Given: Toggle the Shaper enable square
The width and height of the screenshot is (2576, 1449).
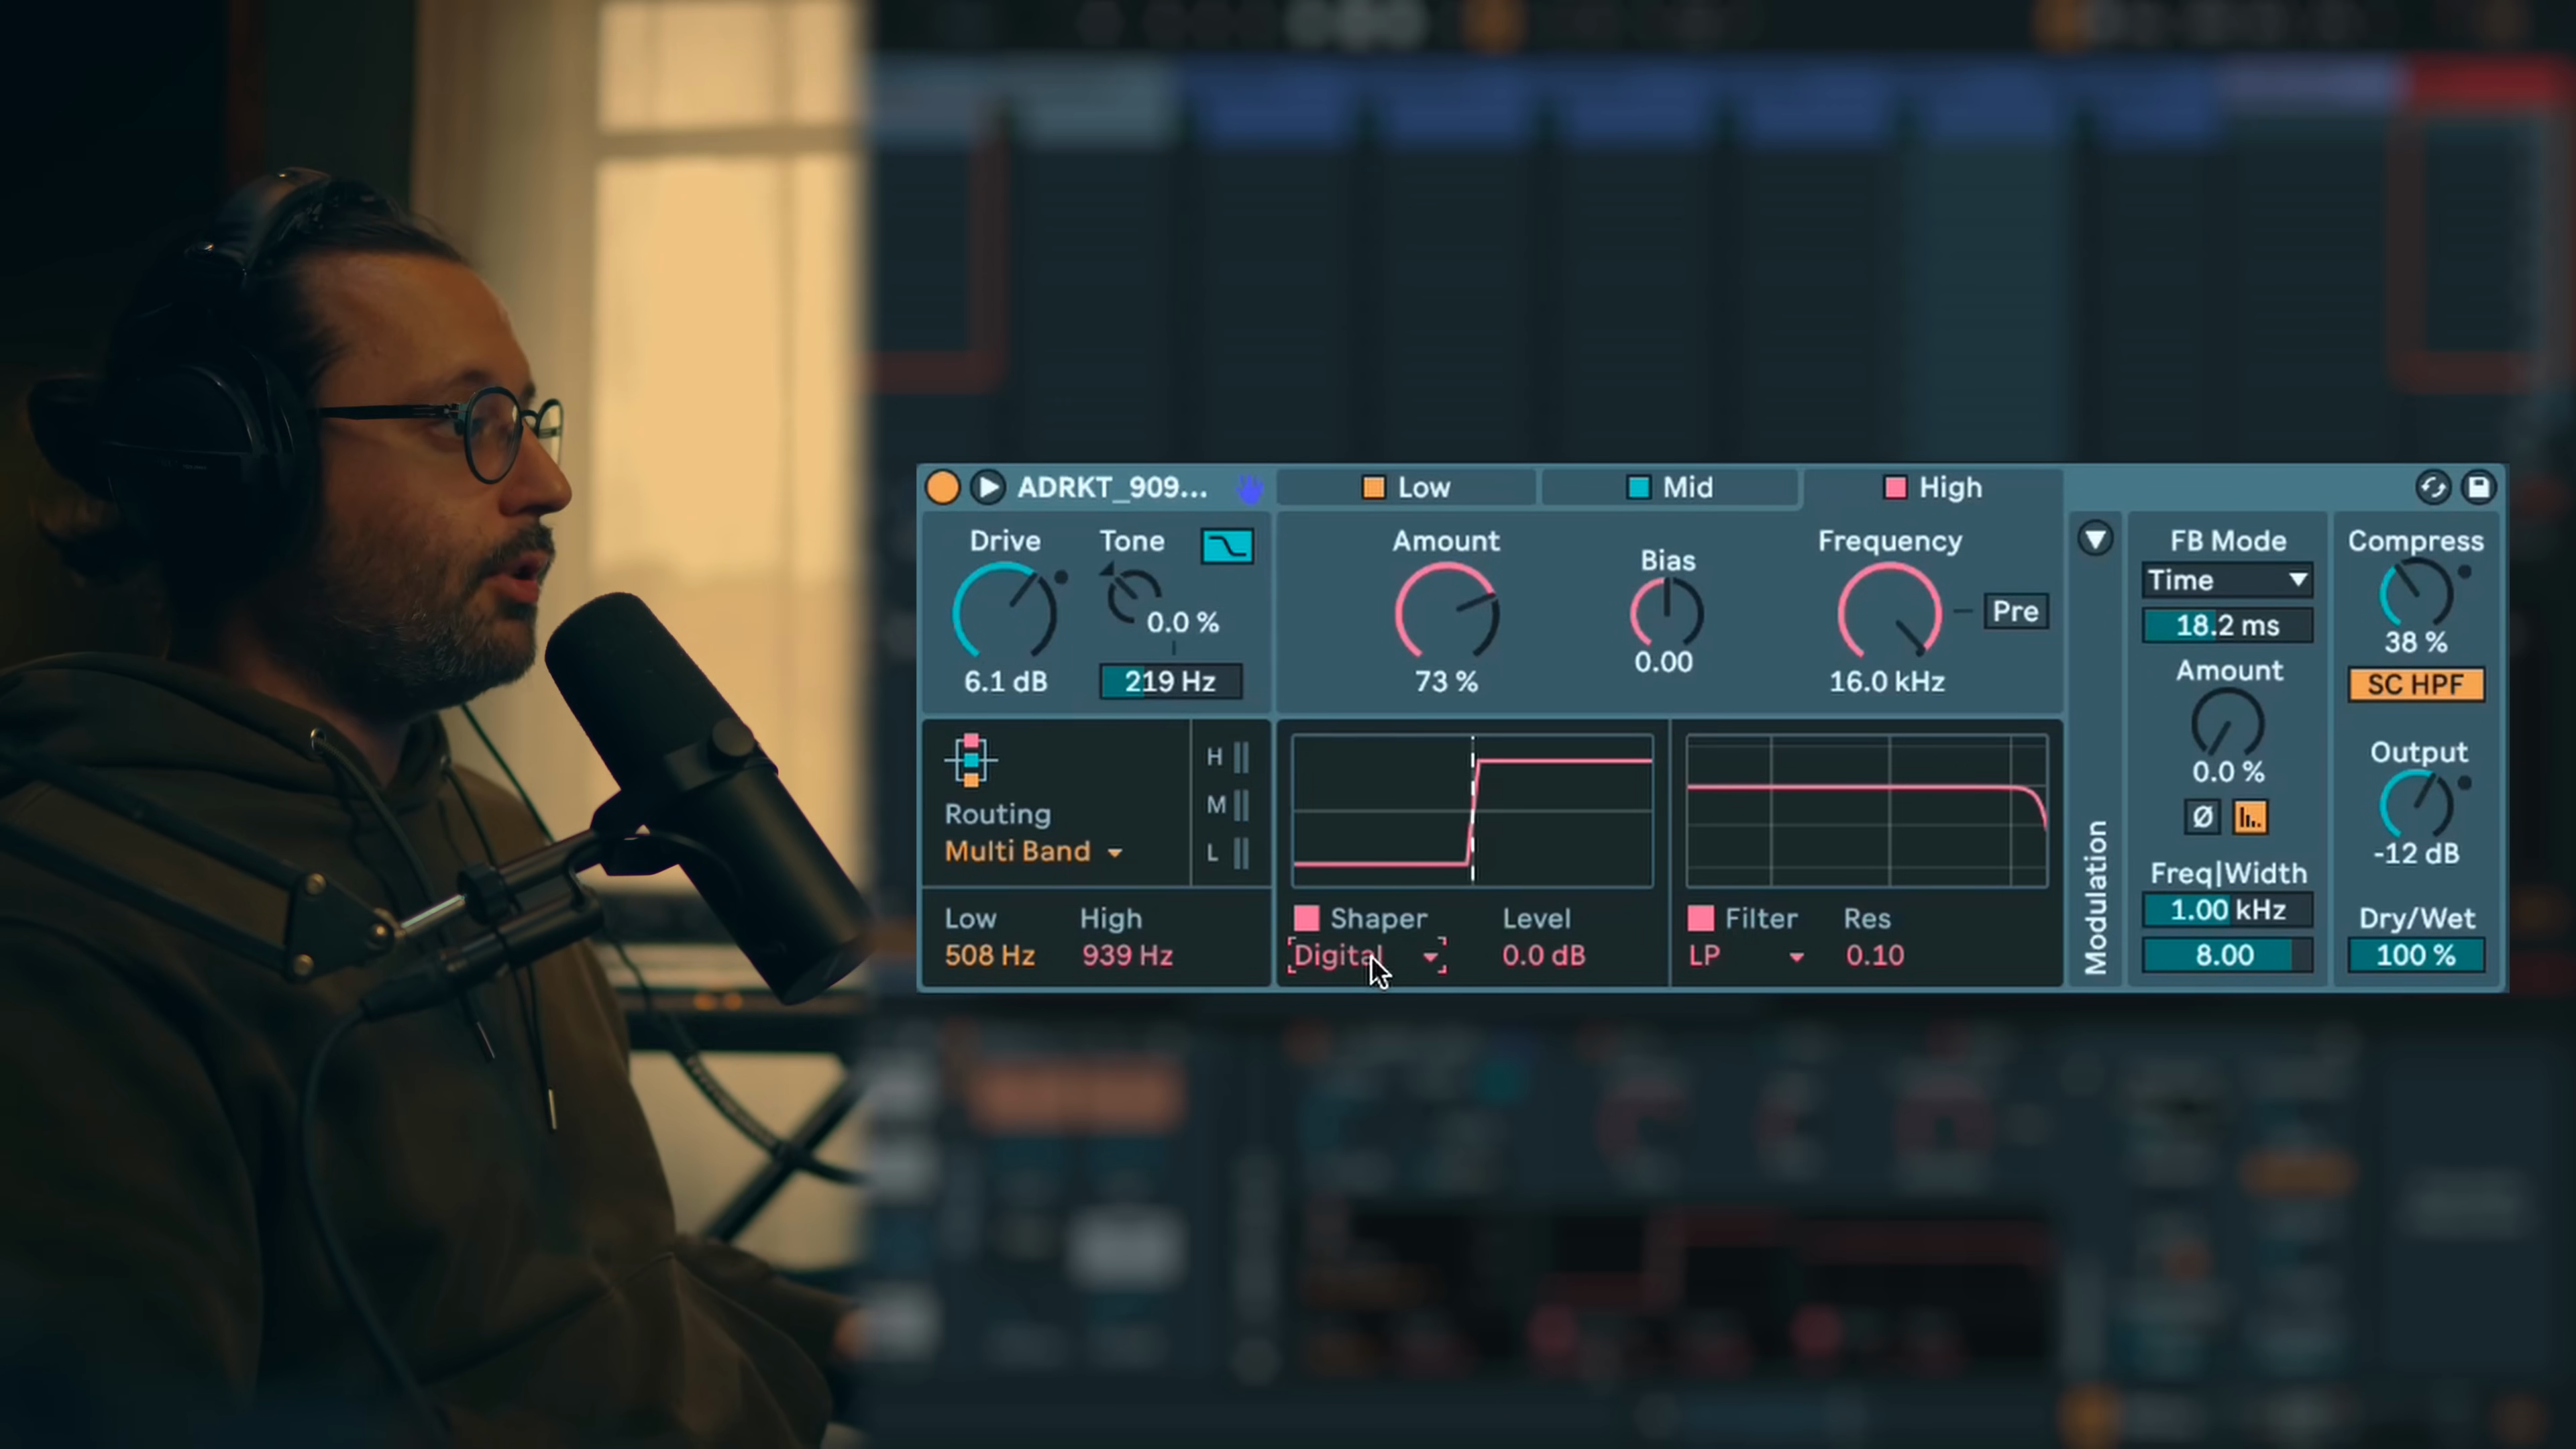Looking at the screenshot, I should 1307,918.
